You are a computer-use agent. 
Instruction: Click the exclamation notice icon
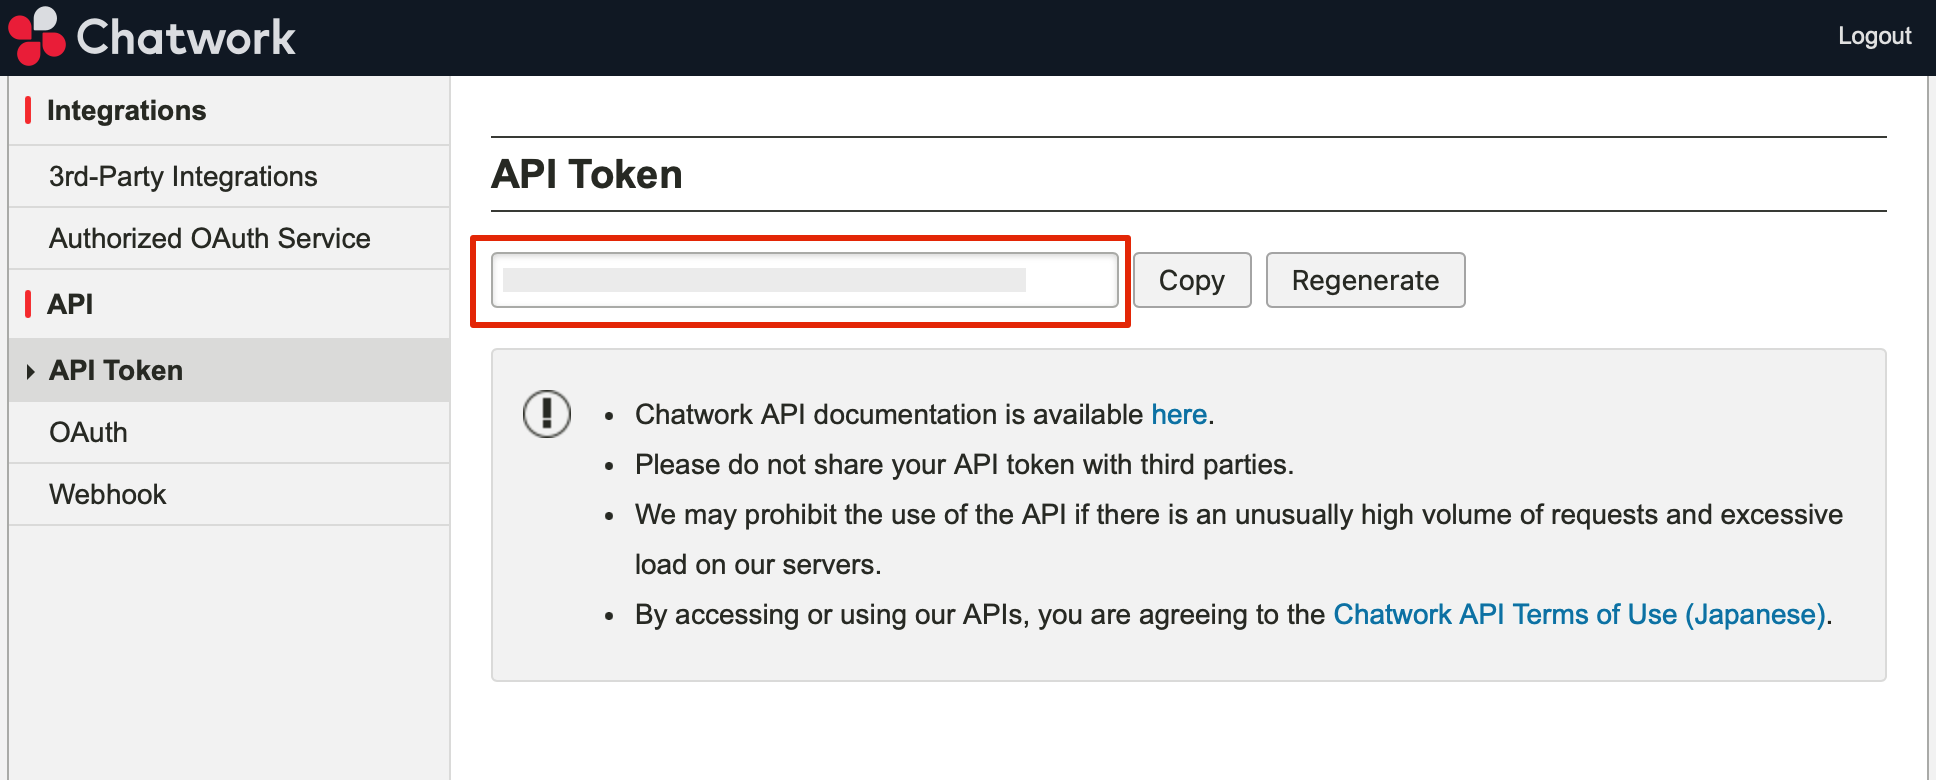tap(547, 413)
